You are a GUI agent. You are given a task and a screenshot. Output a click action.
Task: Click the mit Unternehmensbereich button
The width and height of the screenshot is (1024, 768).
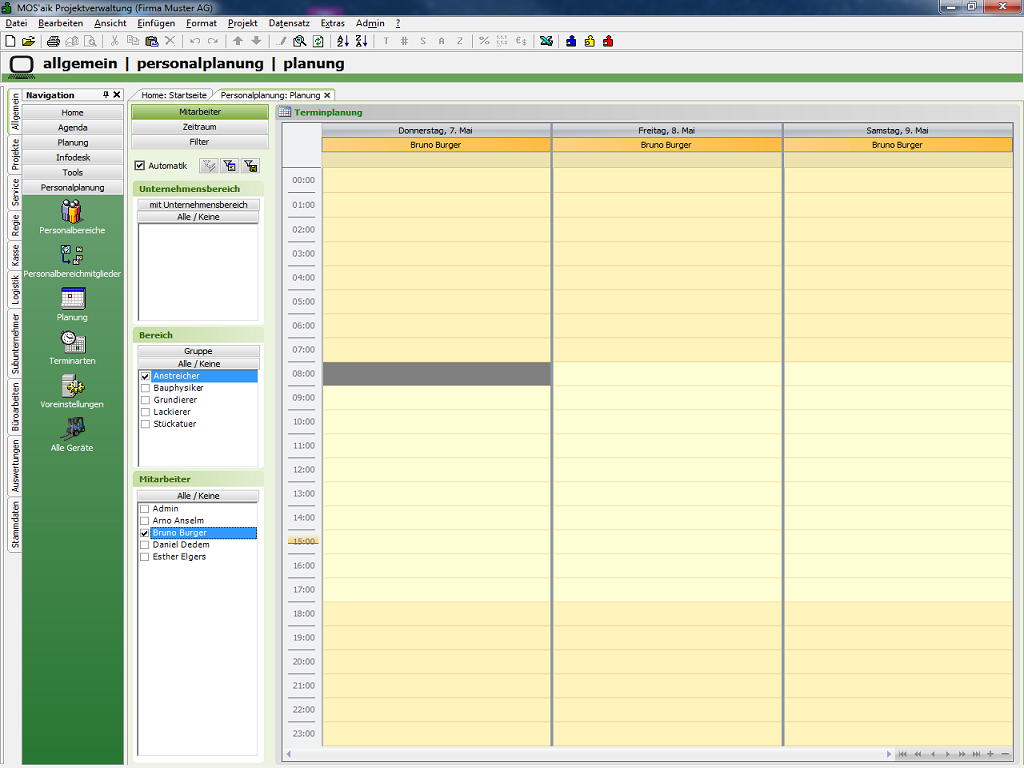click(198, 205)
